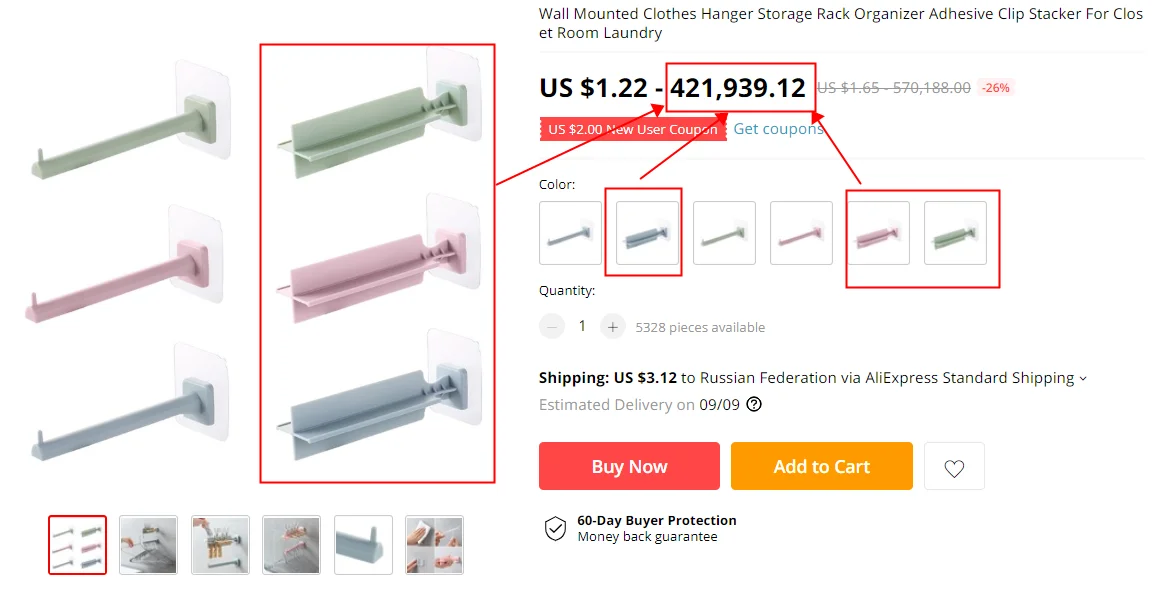
Task: View the second thumbnail showing hangers on rack
Action: pyautogui.click(x=149, y=545)
